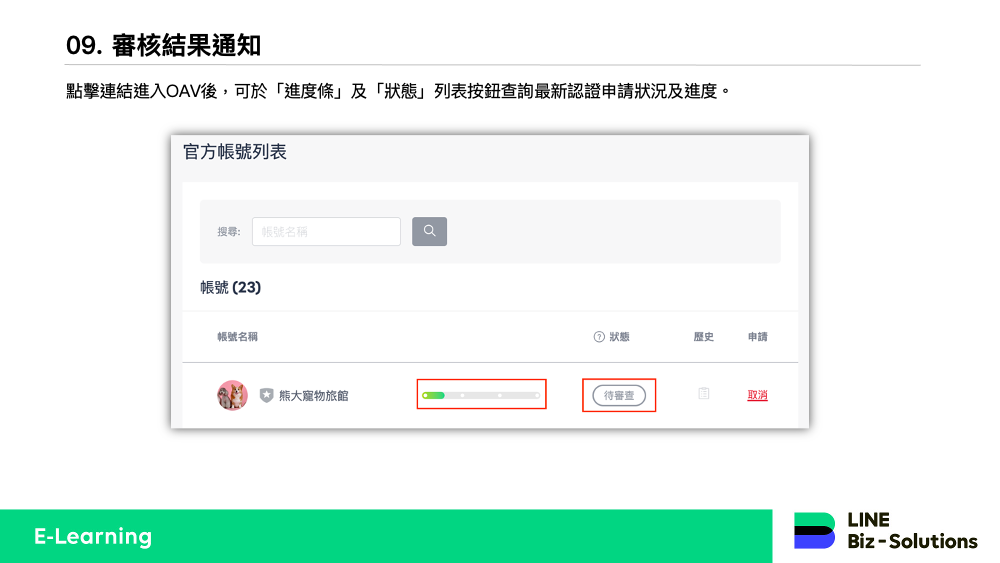
Task: Click the LINE Biz-Solutions logo icon
Action: point(814,530)
